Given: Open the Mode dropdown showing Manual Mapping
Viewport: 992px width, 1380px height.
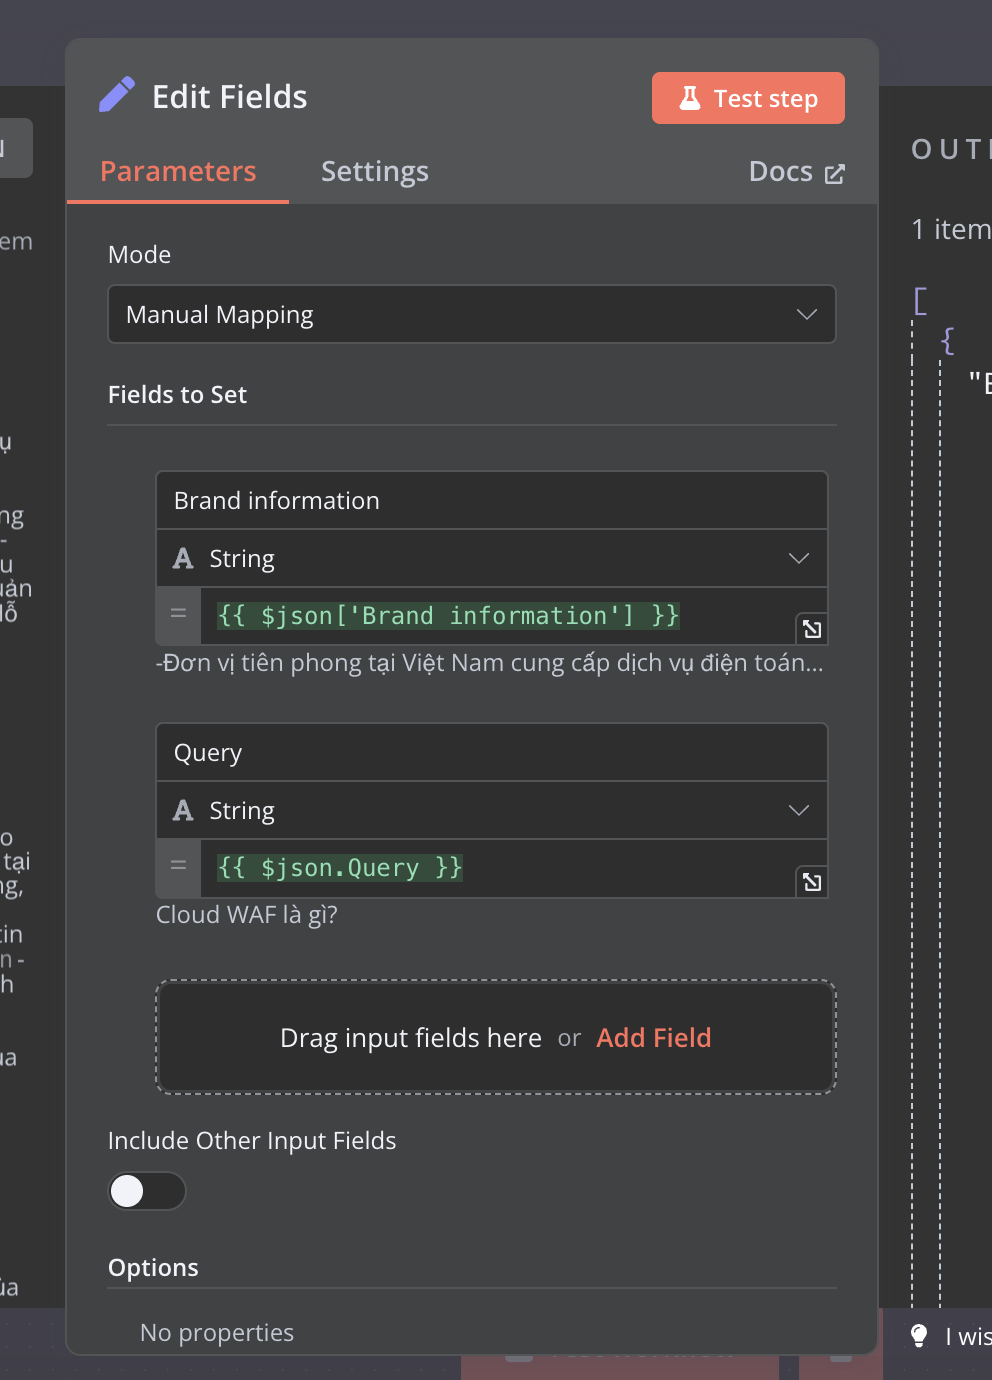Looking at the screenshot, I should (472, 314).
